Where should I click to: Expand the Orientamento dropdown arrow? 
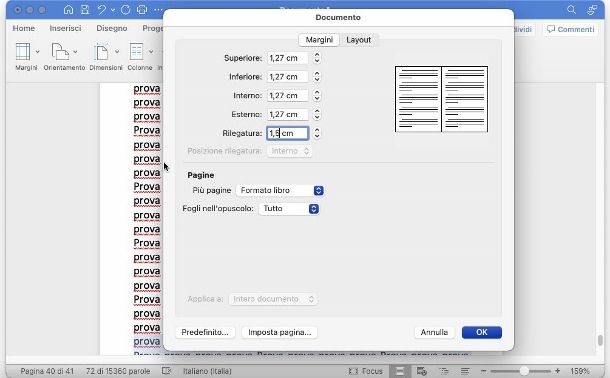[x=75, y=52]
